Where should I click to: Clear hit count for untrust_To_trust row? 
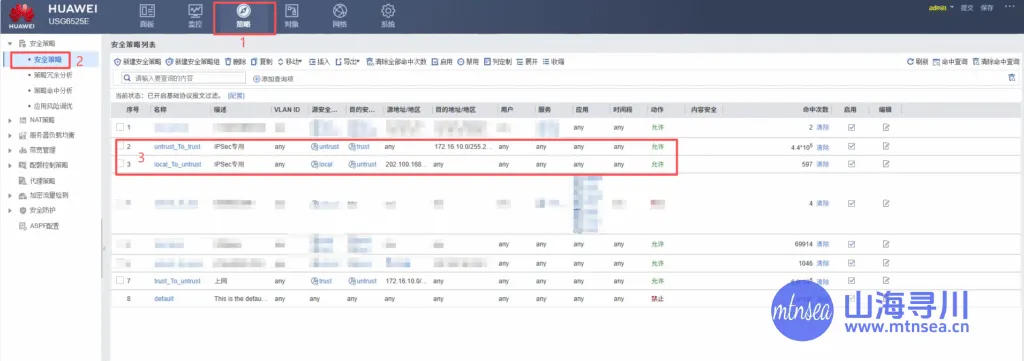[822, 148]
